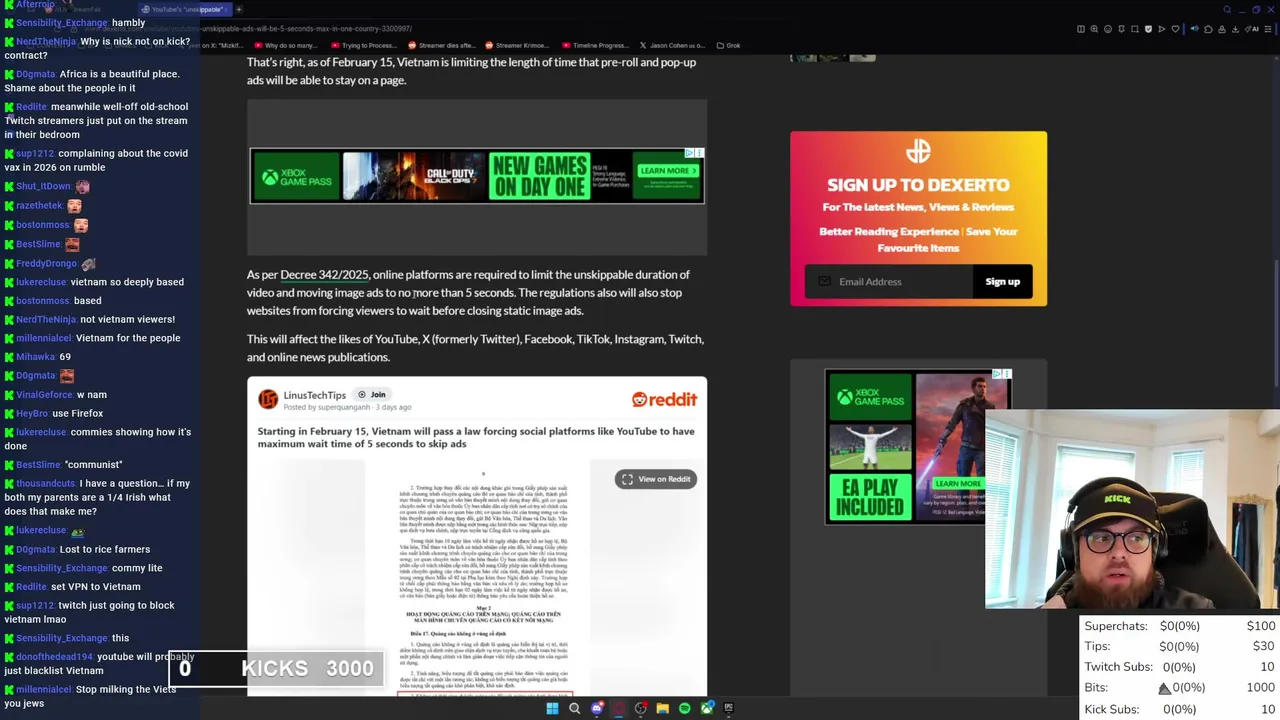Open the Windows Start button
1280x720 pixels.
pyautogui.click(x=552, y=708)
